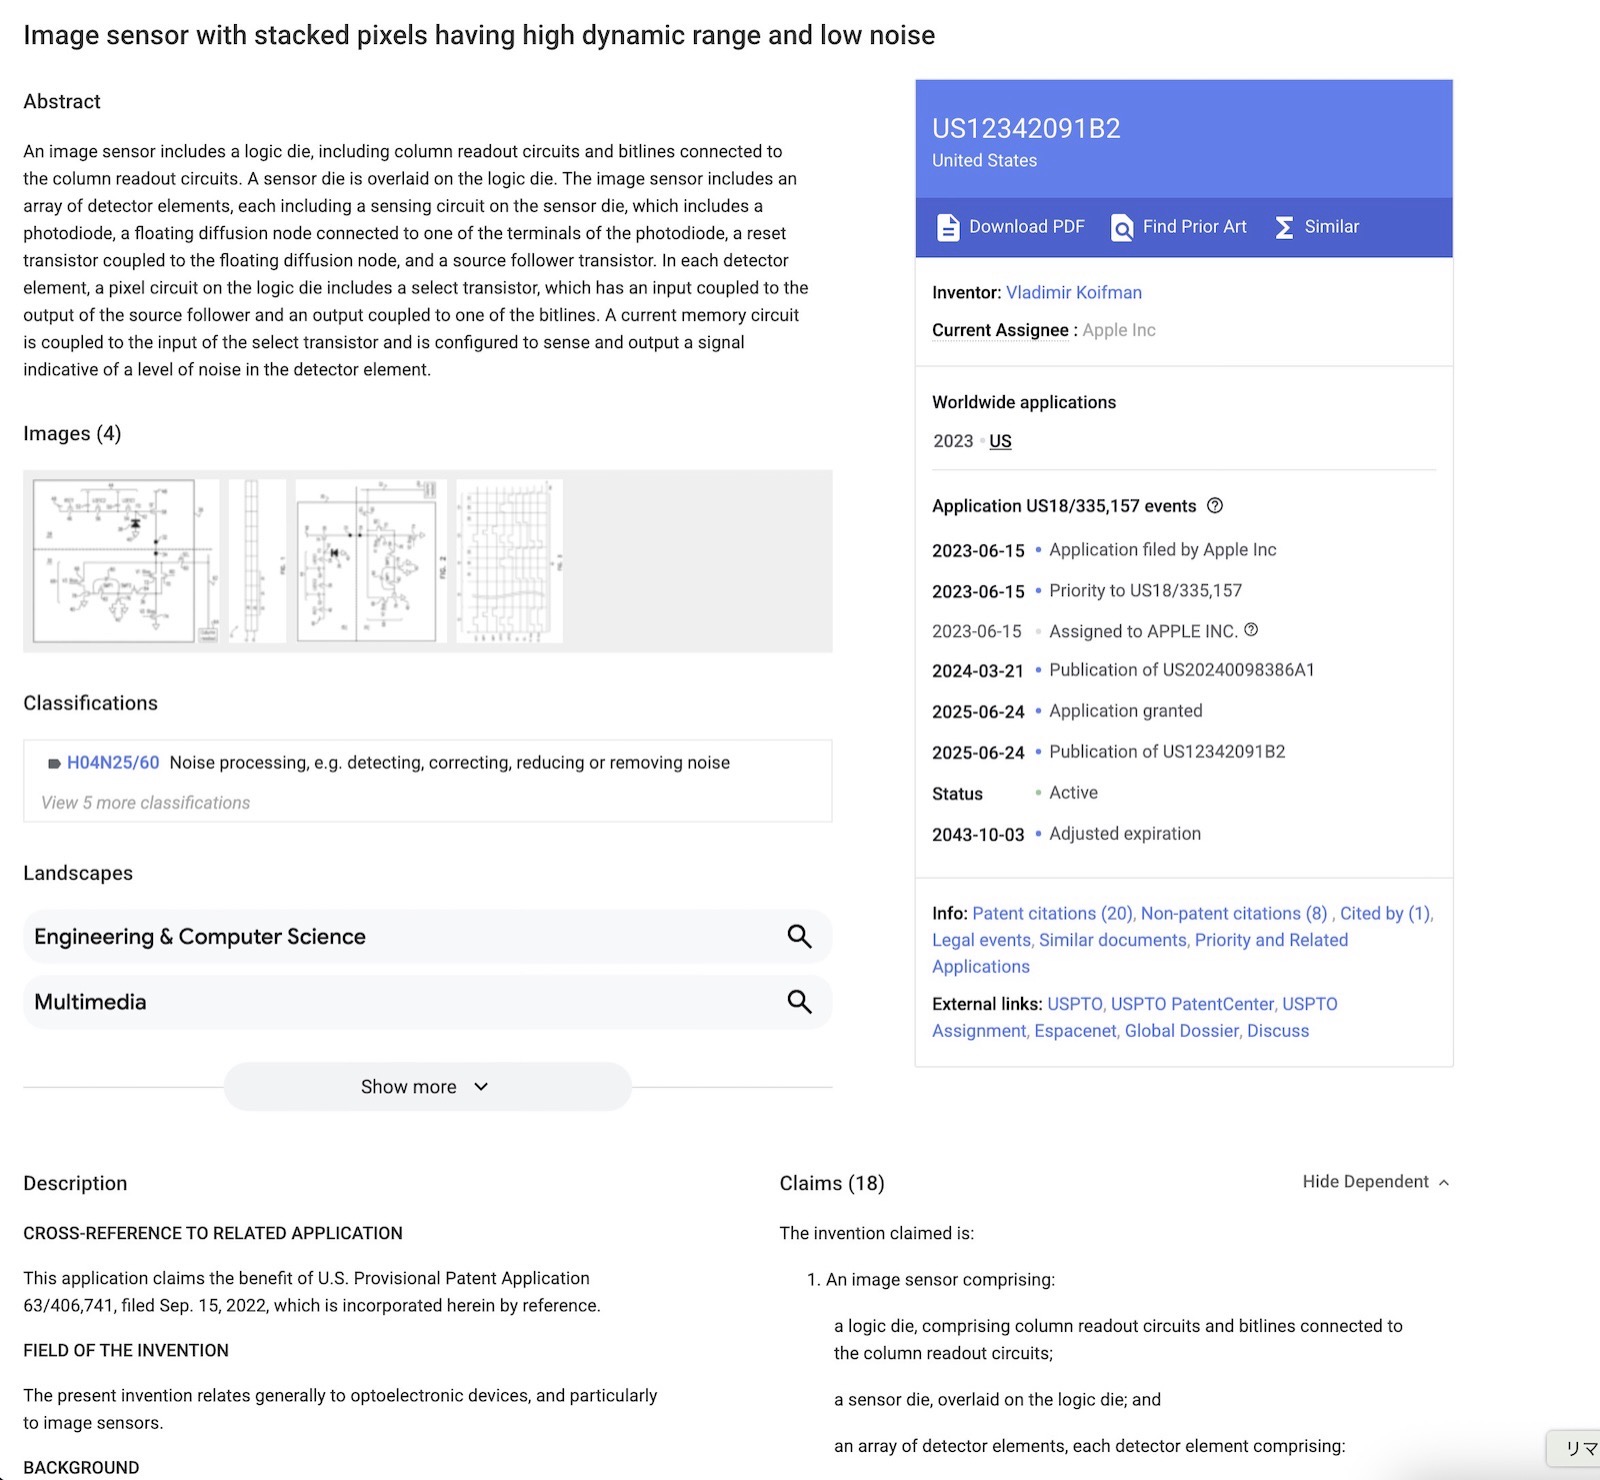
Task: Open the Espacenet external link
Action: pos(1075,1031)
